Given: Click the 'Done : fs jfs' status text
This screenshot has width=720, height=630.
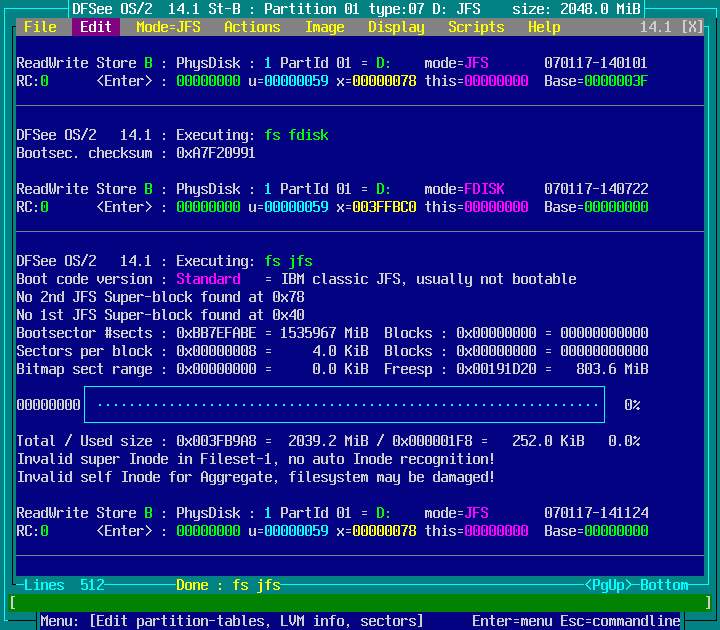Looking at the screenshot, I should click(228, 585).
